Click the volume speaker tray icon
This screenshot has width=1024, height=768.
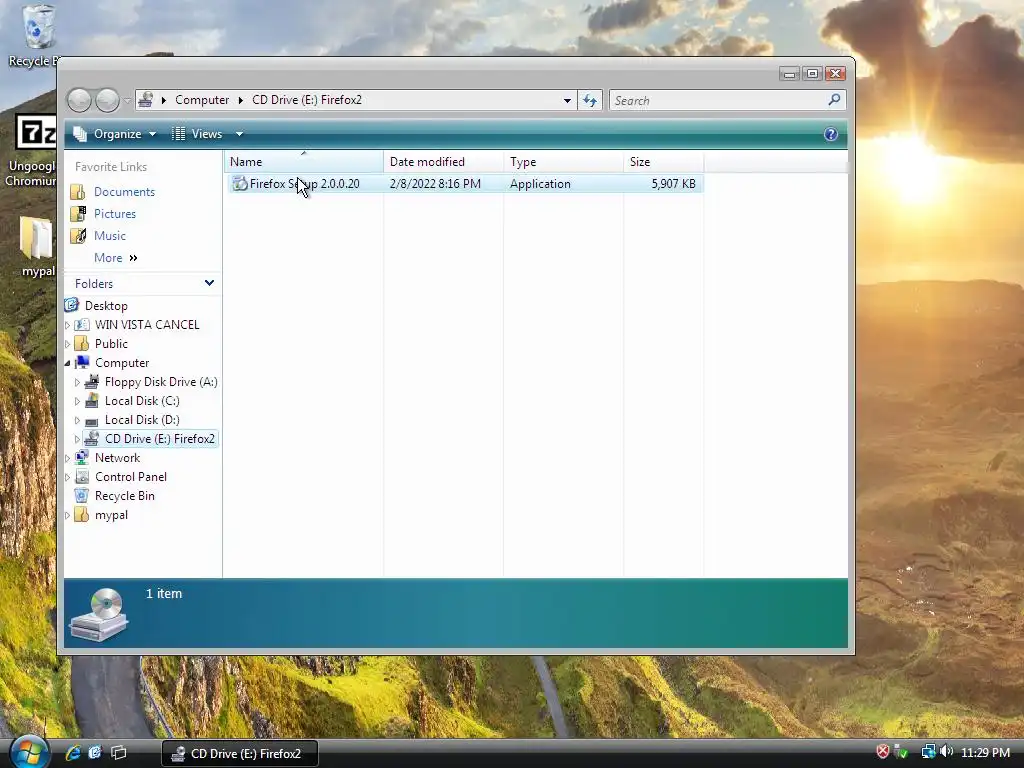[x=946, y=752]
